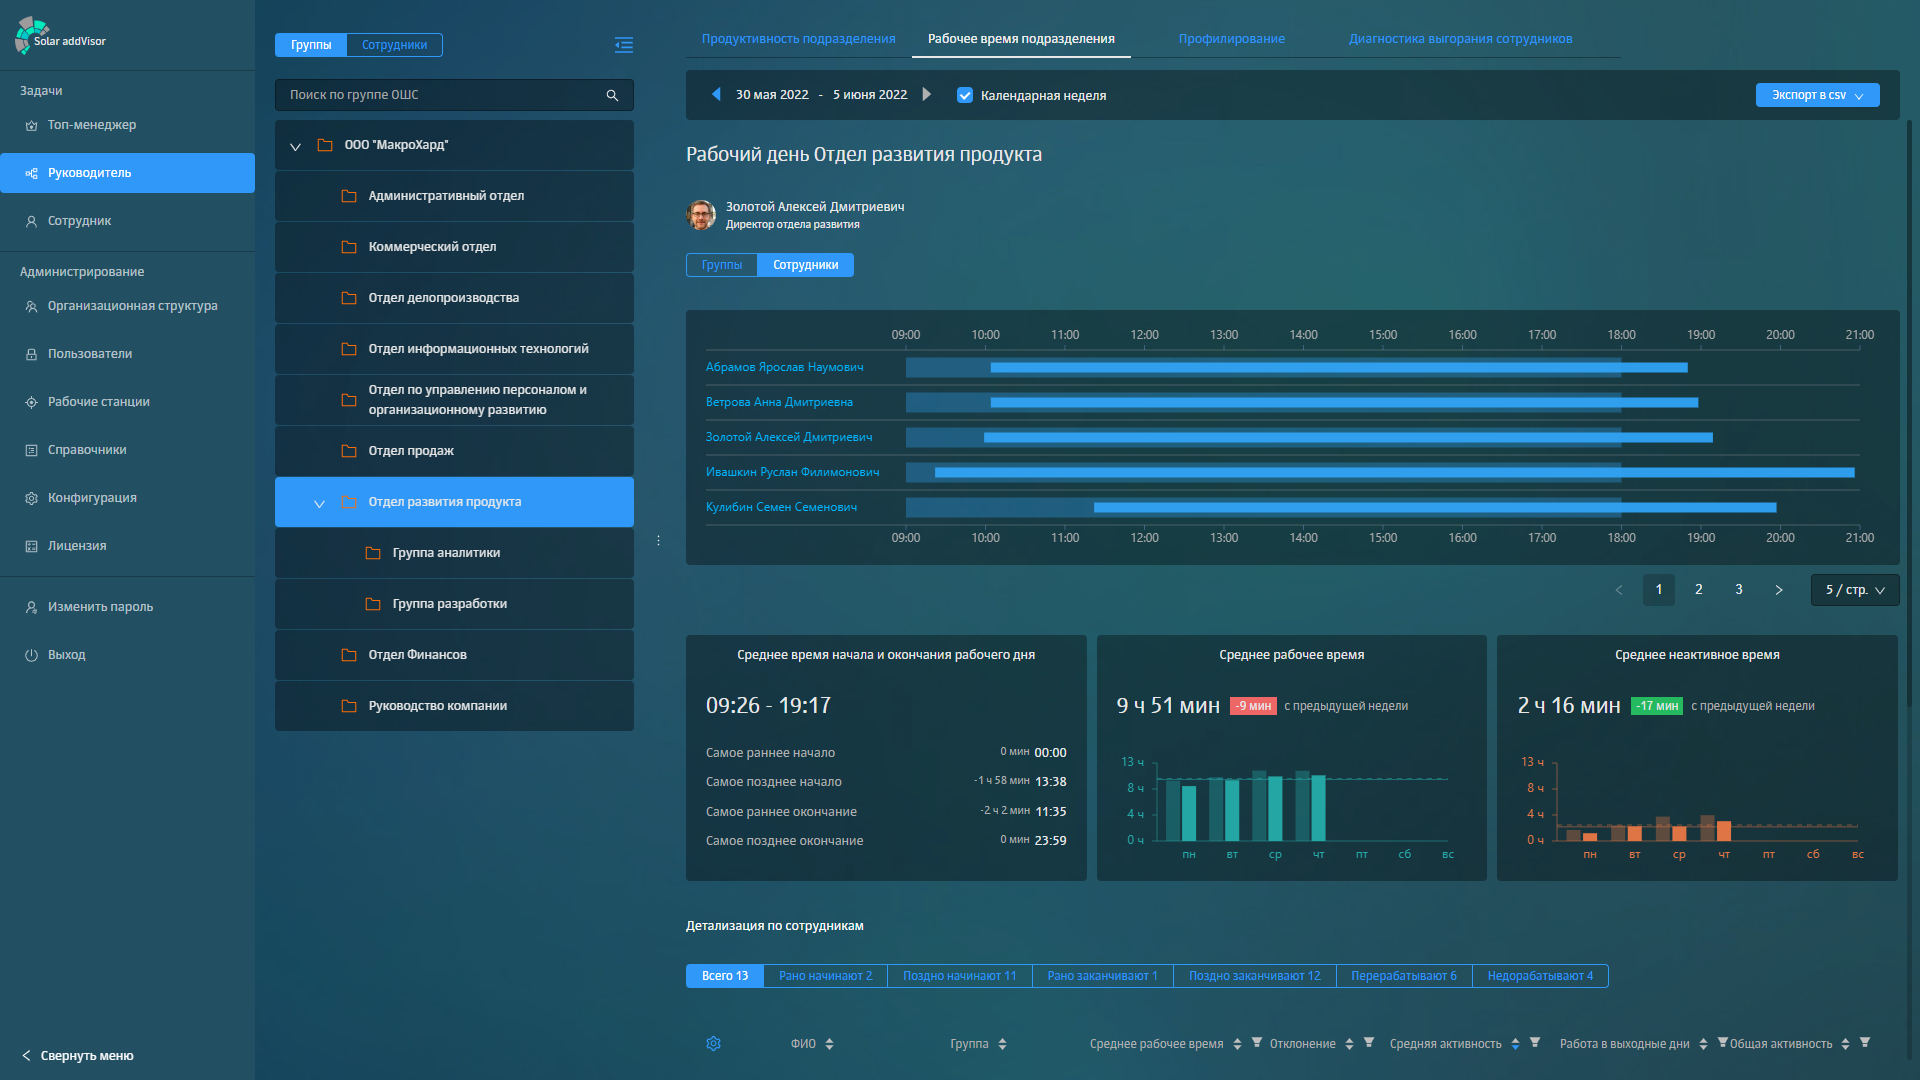Click employee link Ивашкин Руслан Филимонович
The height and width of the screenshot is (1080, 1920).
(792, 472)
